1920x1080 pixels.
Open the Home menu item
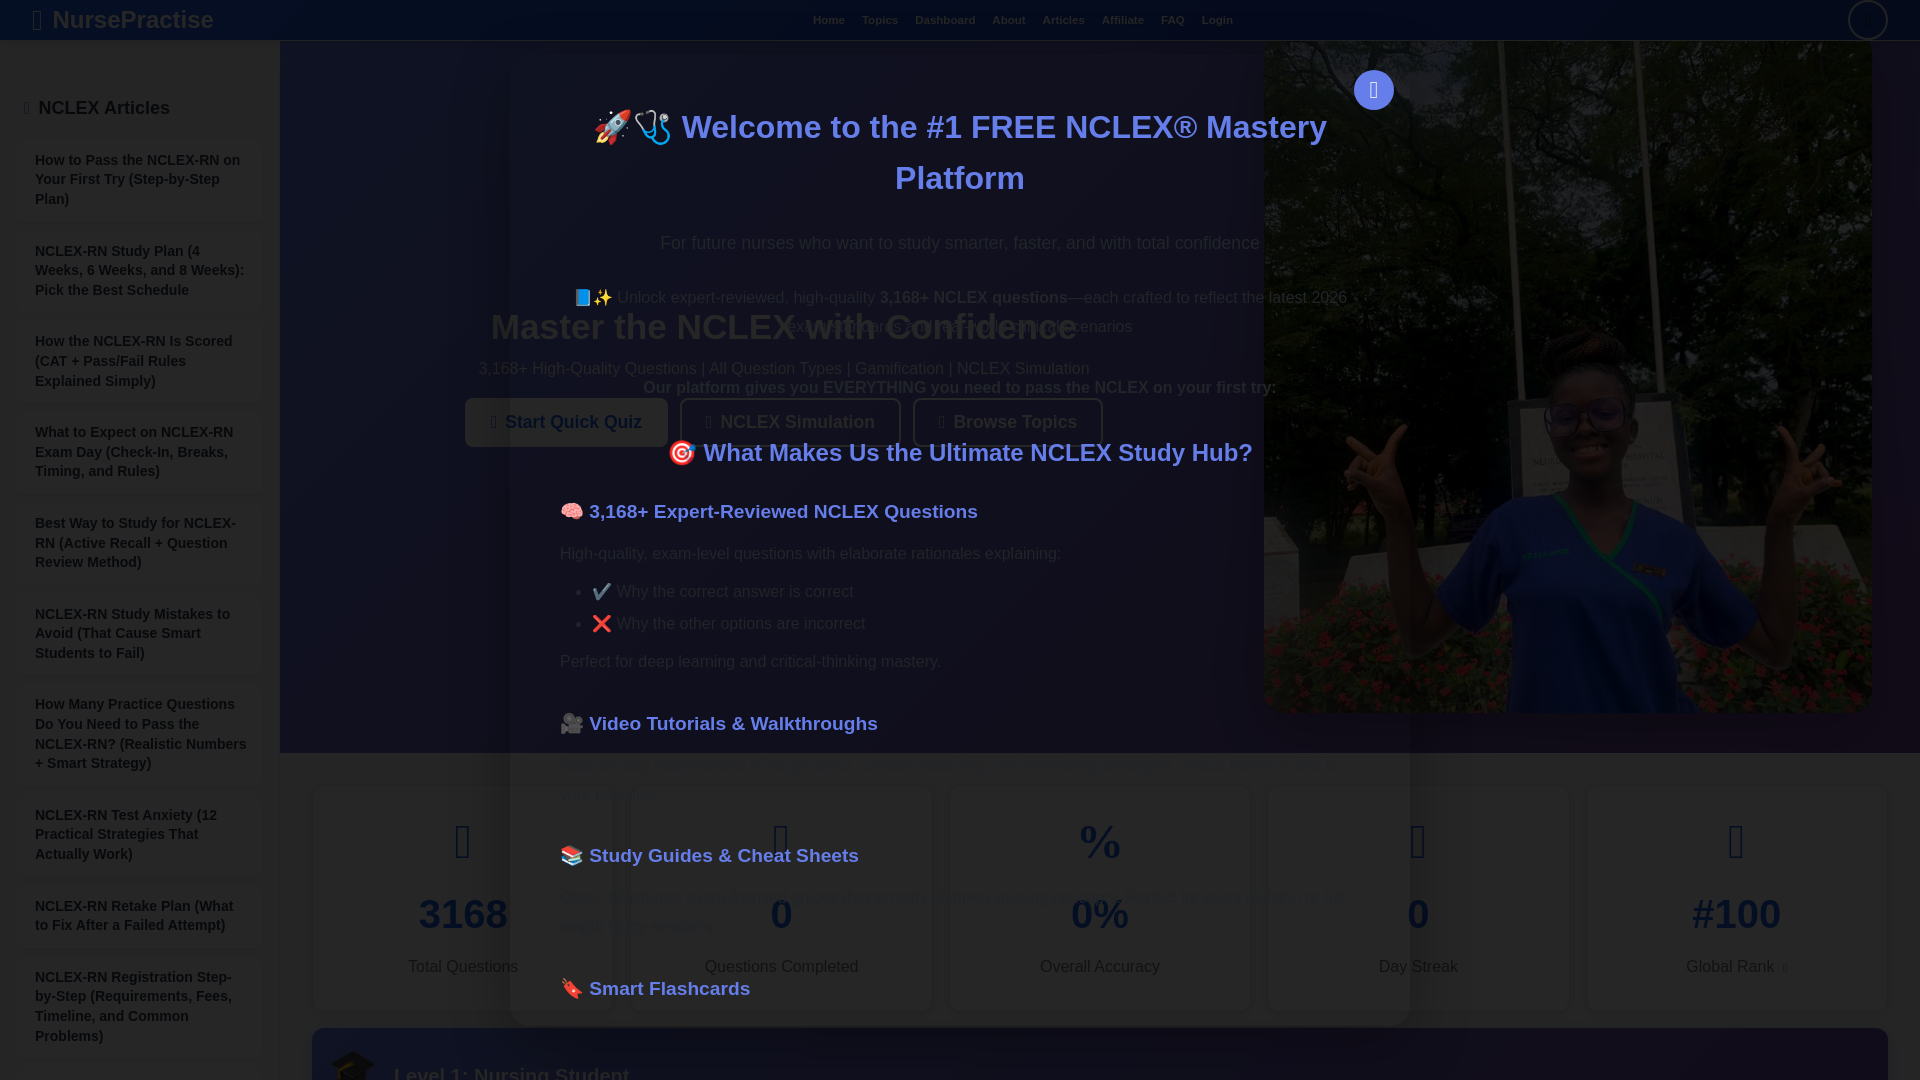coord(828,20)
